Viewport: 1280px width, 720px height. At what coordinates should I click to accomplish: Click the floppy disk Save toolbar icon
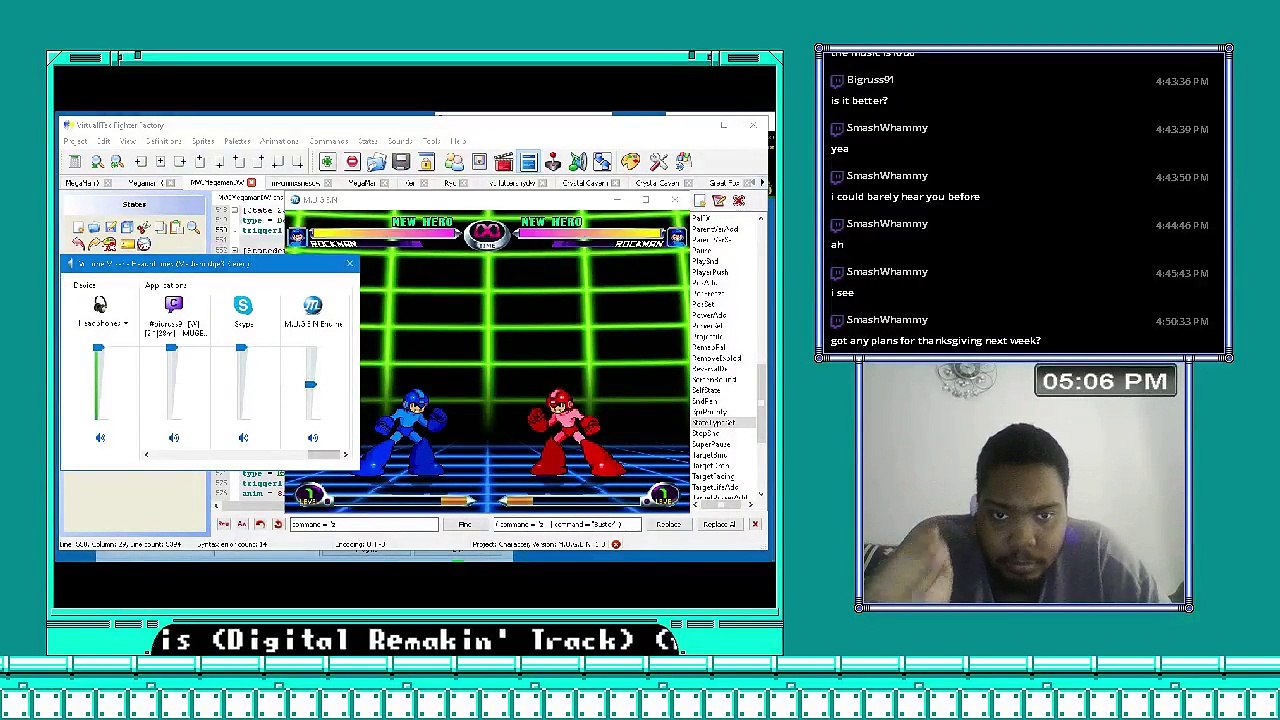[x=401, y=162]
